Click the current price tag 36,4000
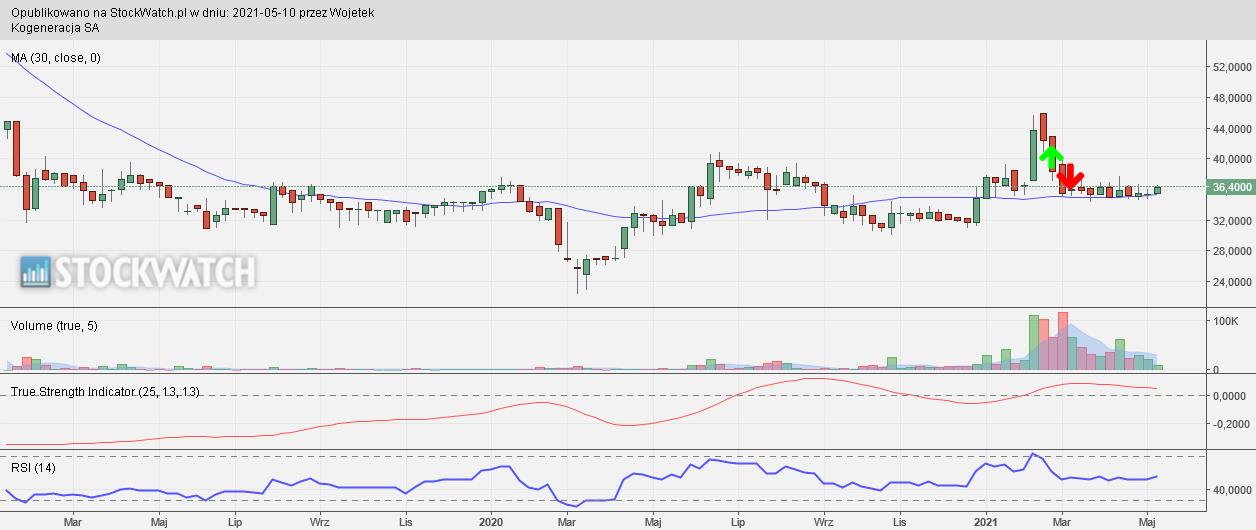The width and height of the screenshot is (1256, 530). pos(1231,187)
